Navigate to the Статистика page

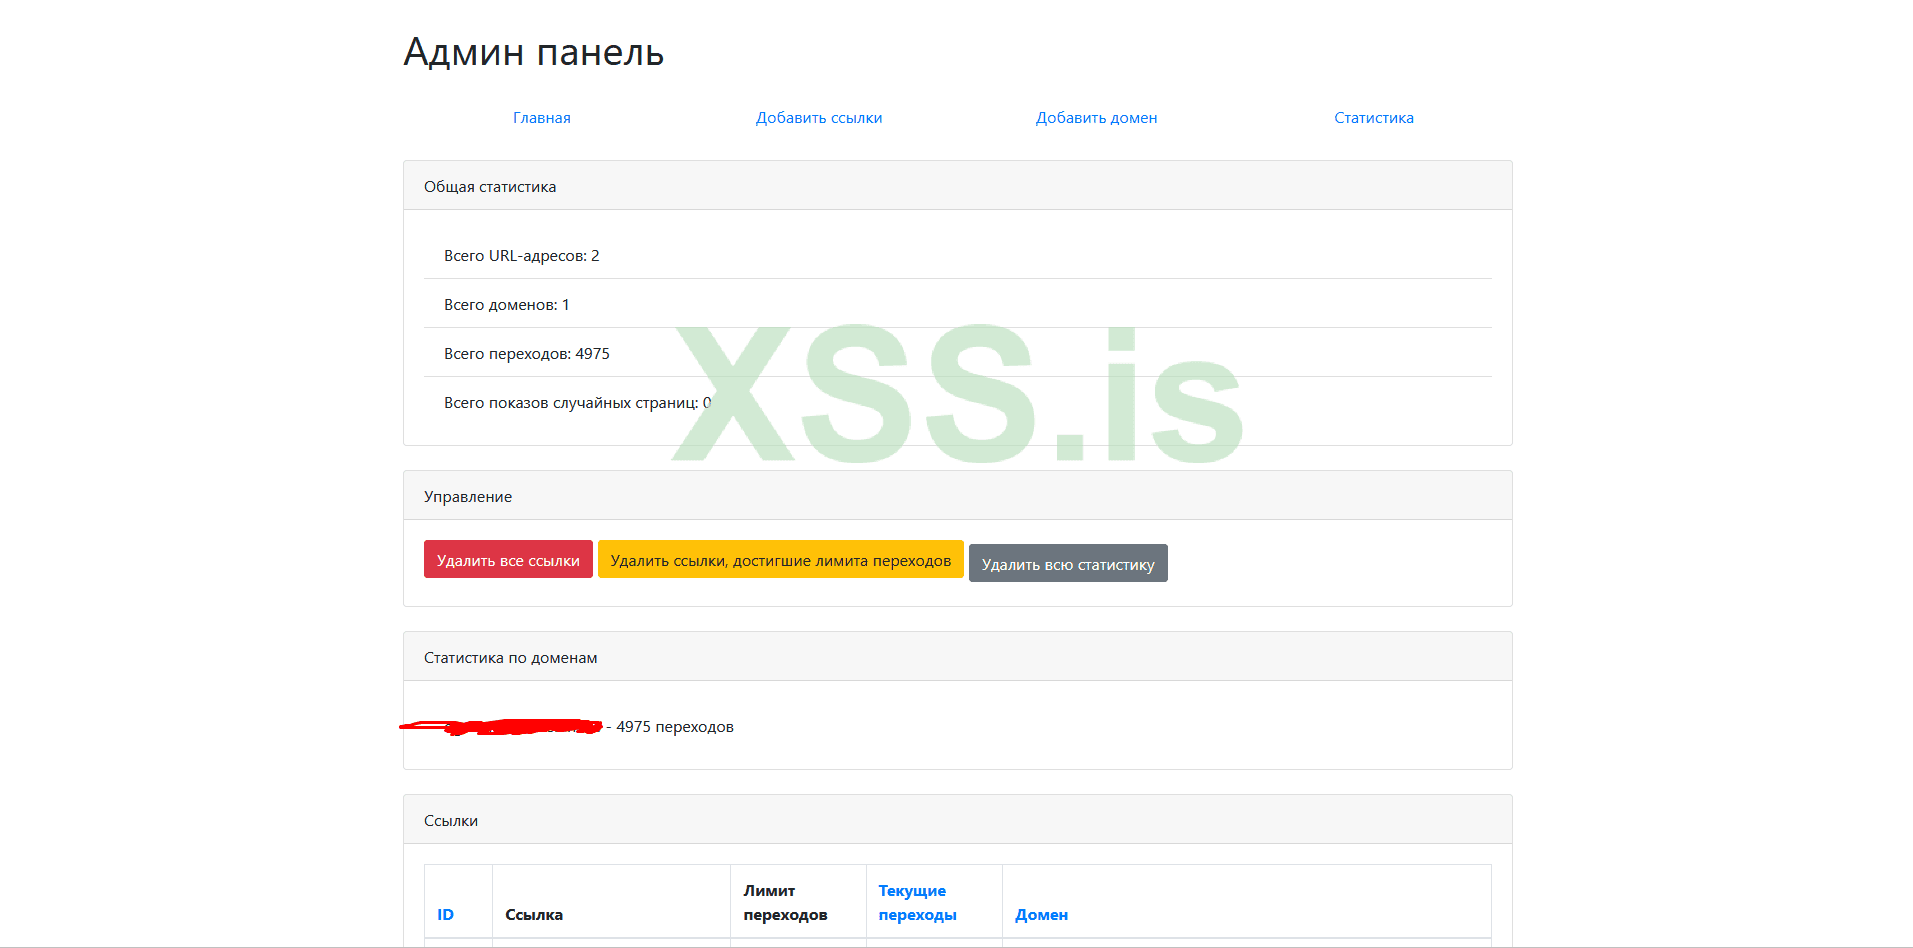1374,118
